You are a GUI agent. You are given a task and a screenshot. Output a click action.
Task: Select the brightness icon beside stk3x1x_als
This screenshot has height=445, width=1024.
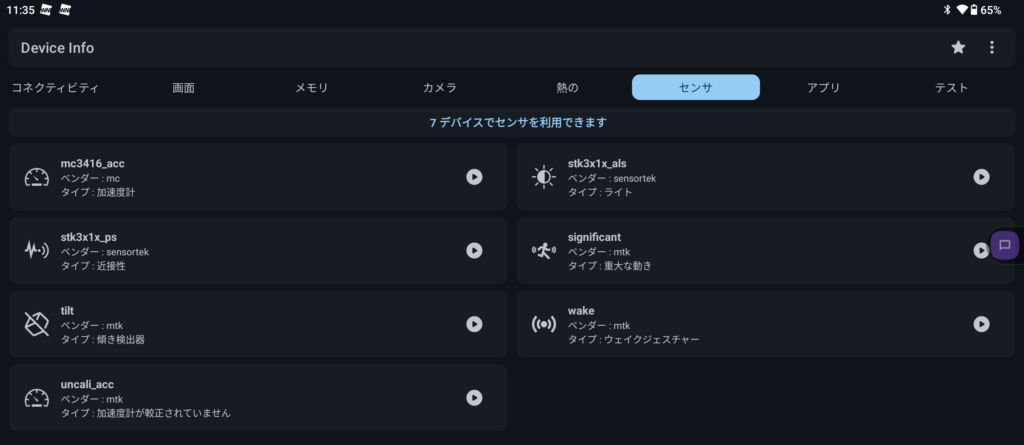[543, 177]
